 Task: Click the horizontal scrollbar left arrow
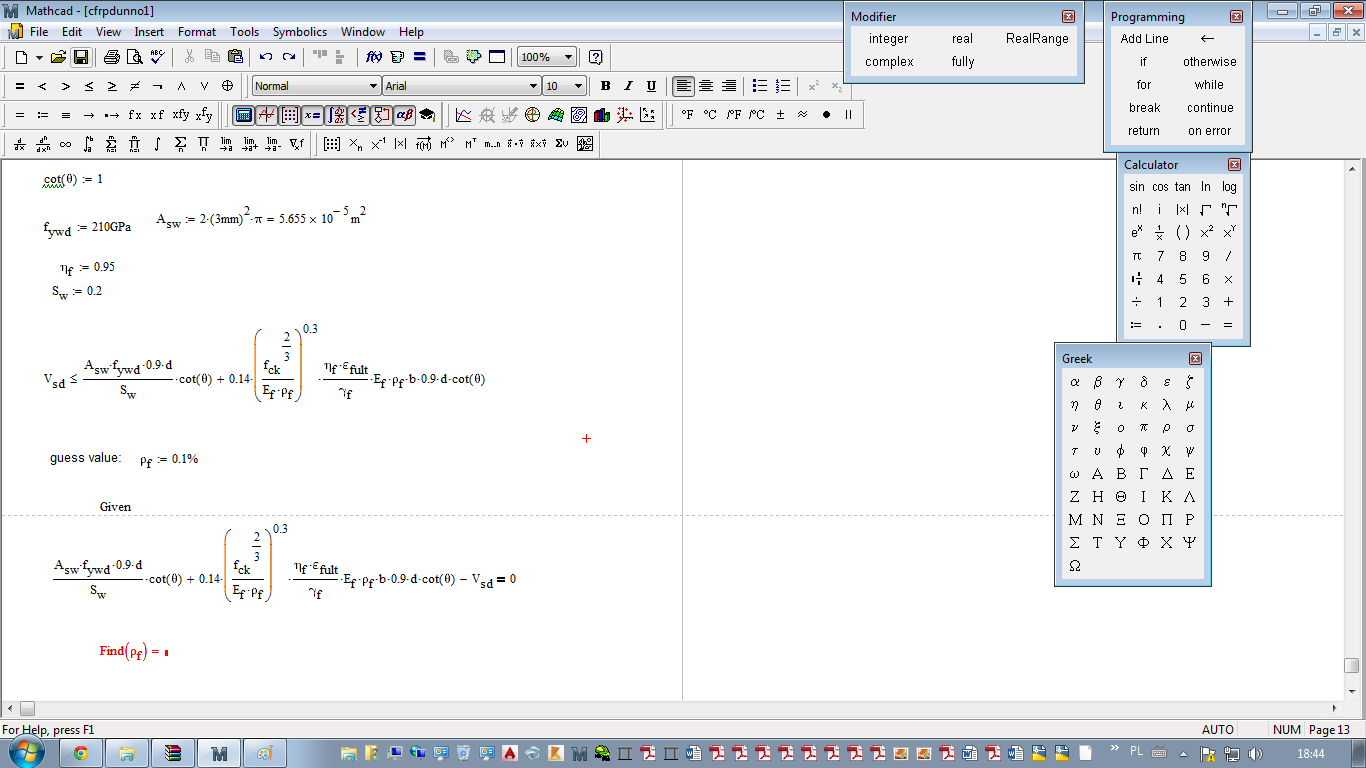click(9, 708)
